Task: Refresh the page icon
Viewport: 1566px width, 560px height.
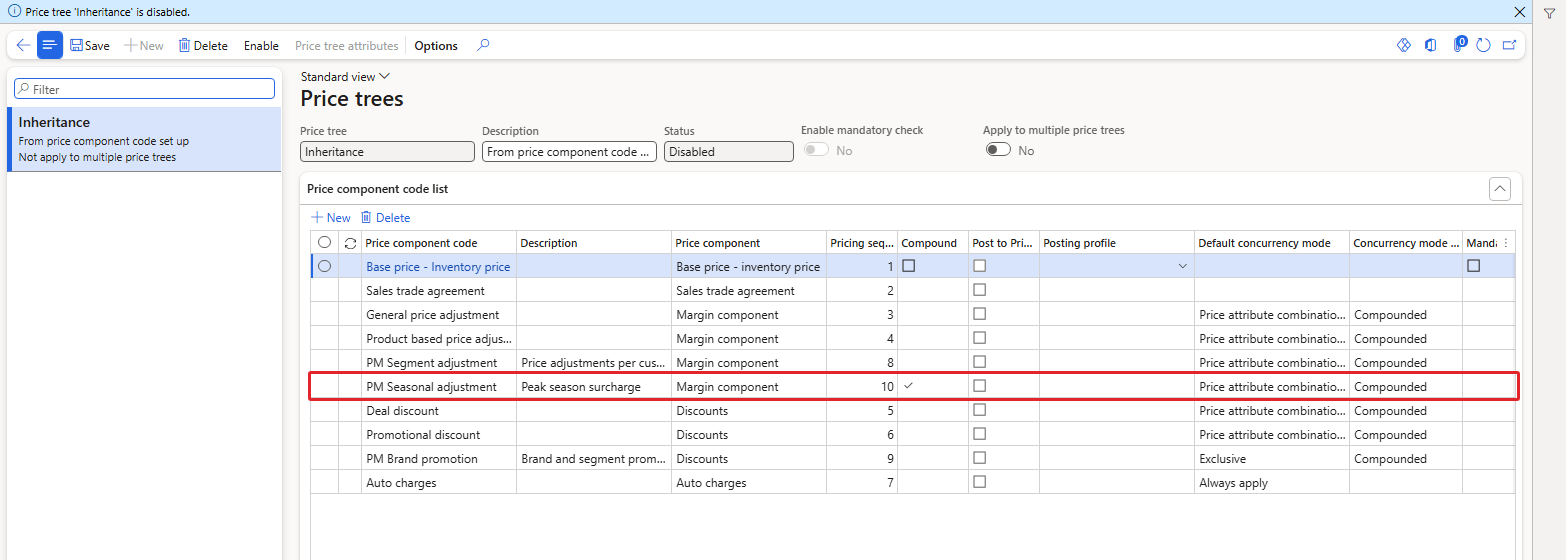Action: tap(1483, 45)
